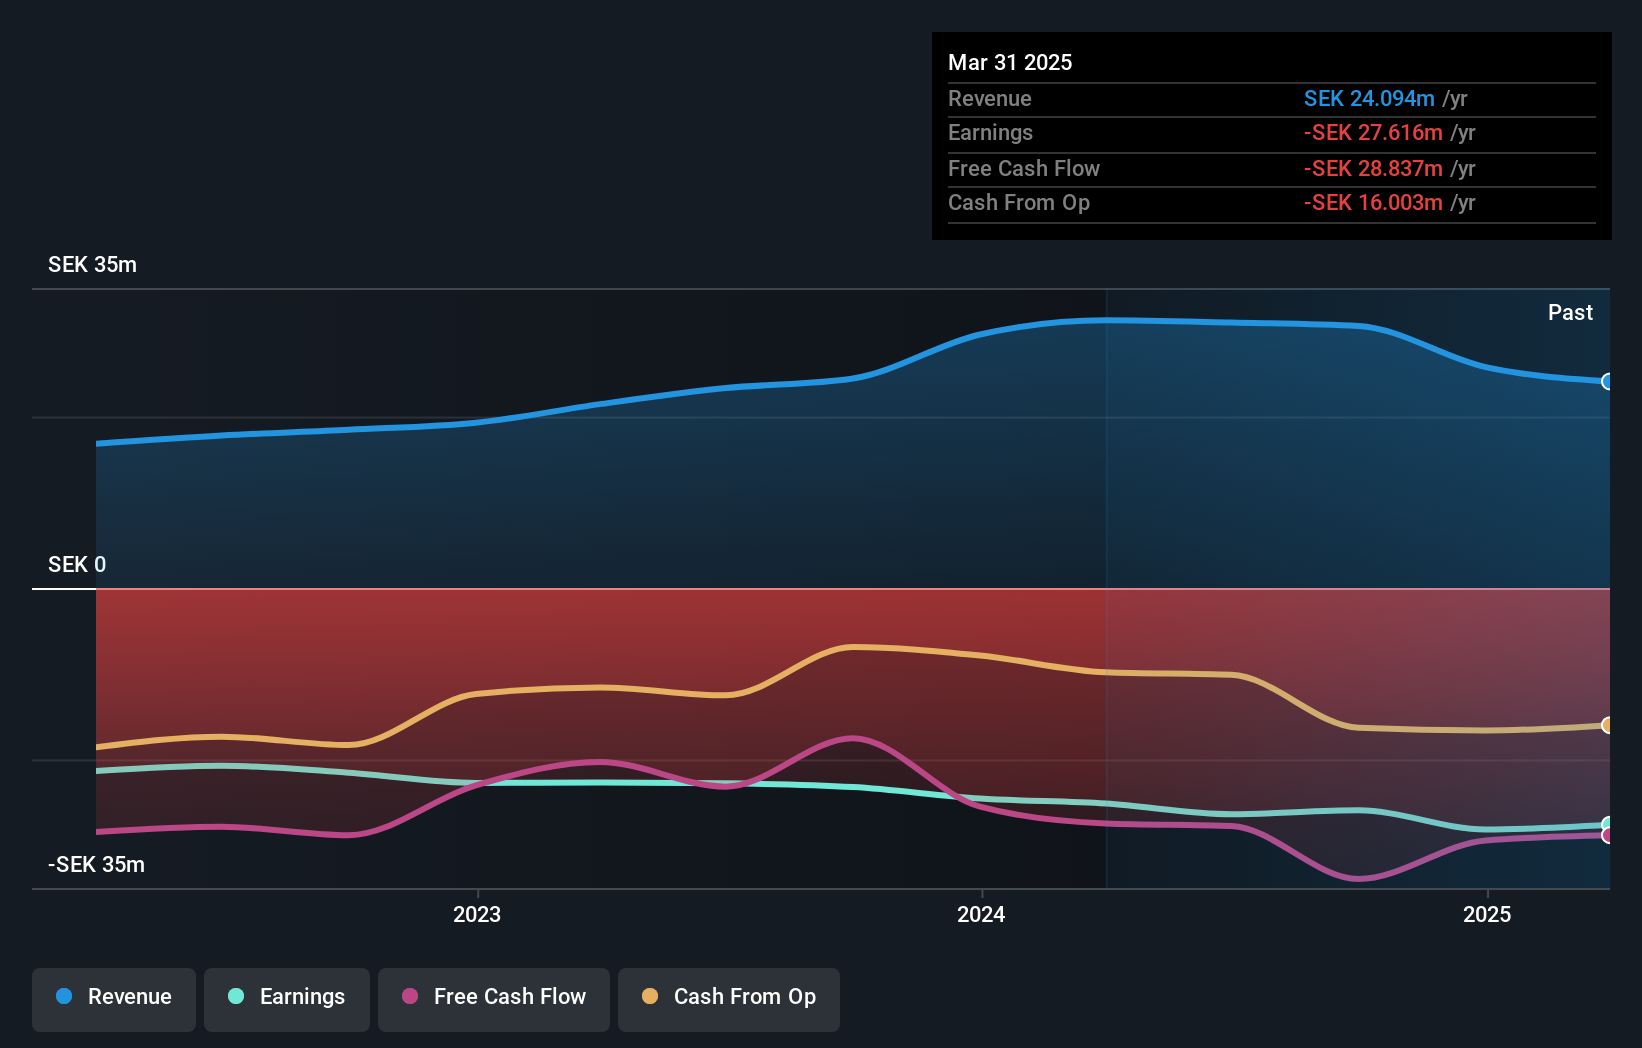Toggle the Revenue legend button
Image resolution: width=1642 pixels, height=1048 pixels.
(114, 999)
